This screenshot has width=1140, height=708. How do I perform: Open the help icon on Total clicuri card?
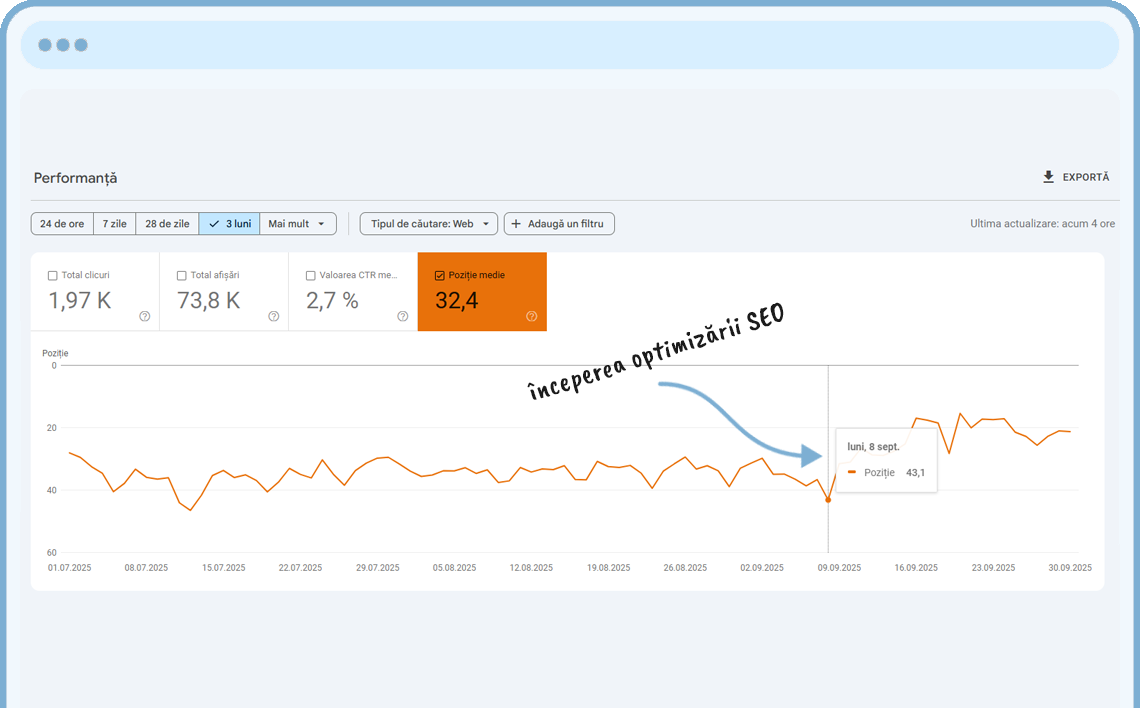(x=144, y=315)
